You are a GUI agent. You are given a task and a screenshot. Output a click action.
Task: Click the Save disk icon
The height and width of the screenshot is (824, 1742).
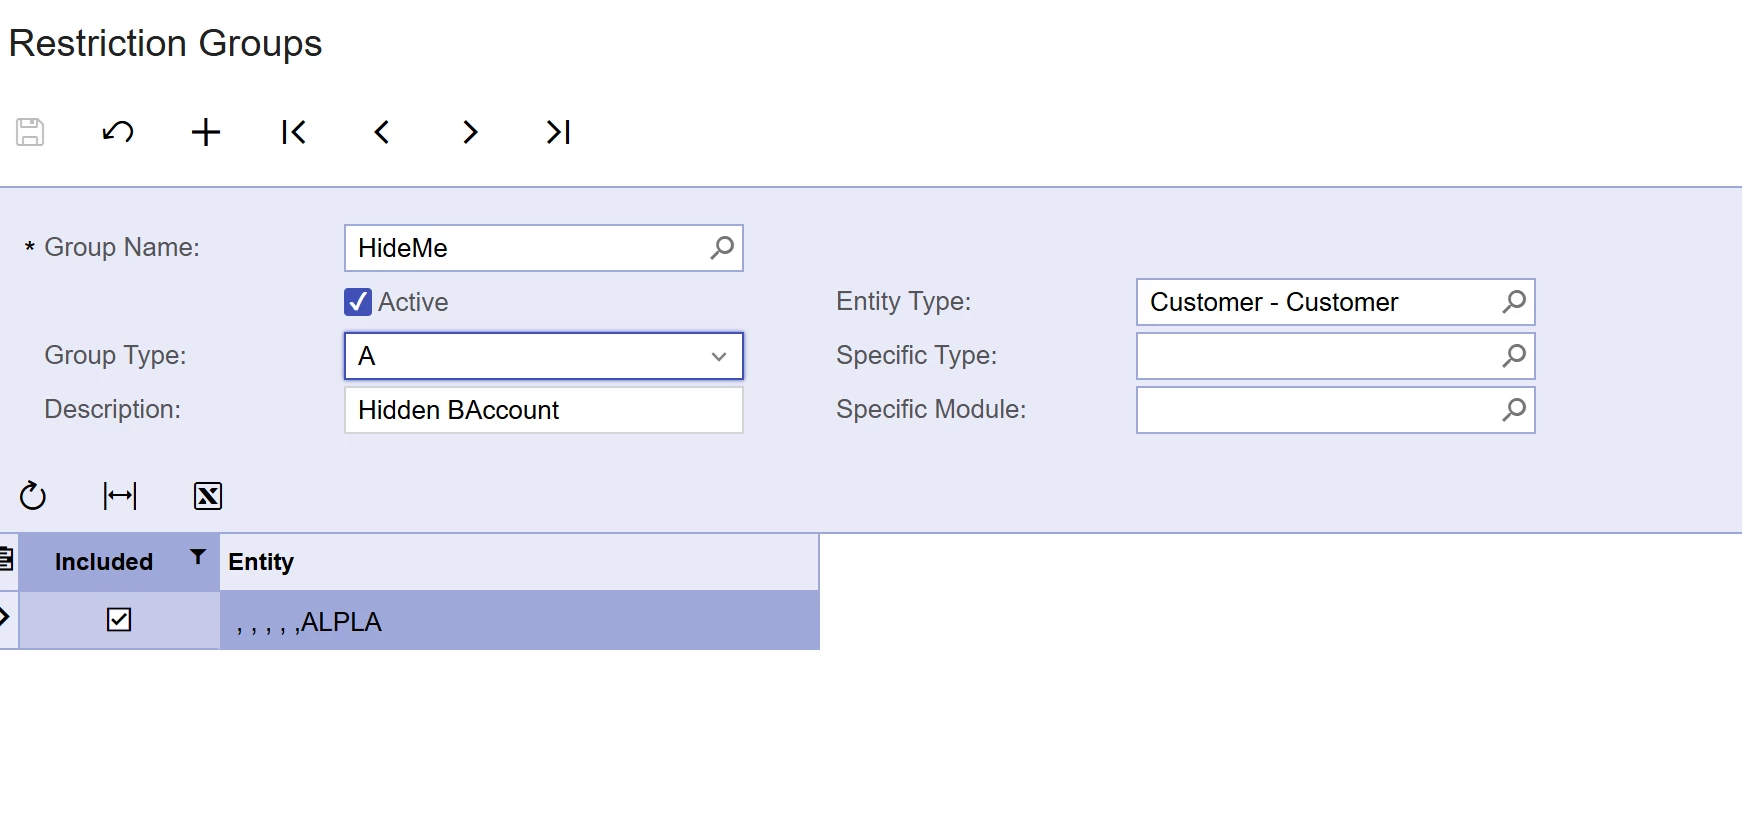click(x=30, y=132)
